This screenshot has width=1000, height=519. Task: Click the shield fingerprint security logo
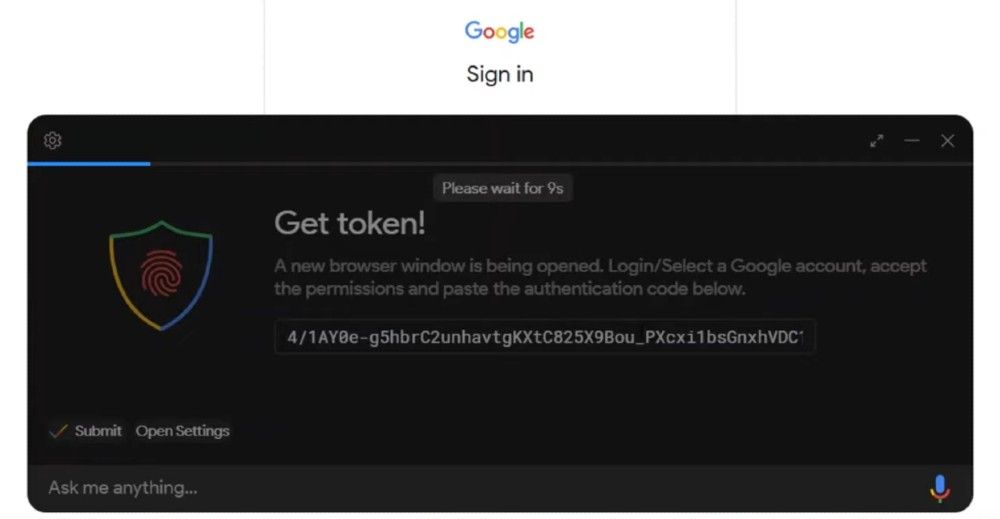(161, 275)
